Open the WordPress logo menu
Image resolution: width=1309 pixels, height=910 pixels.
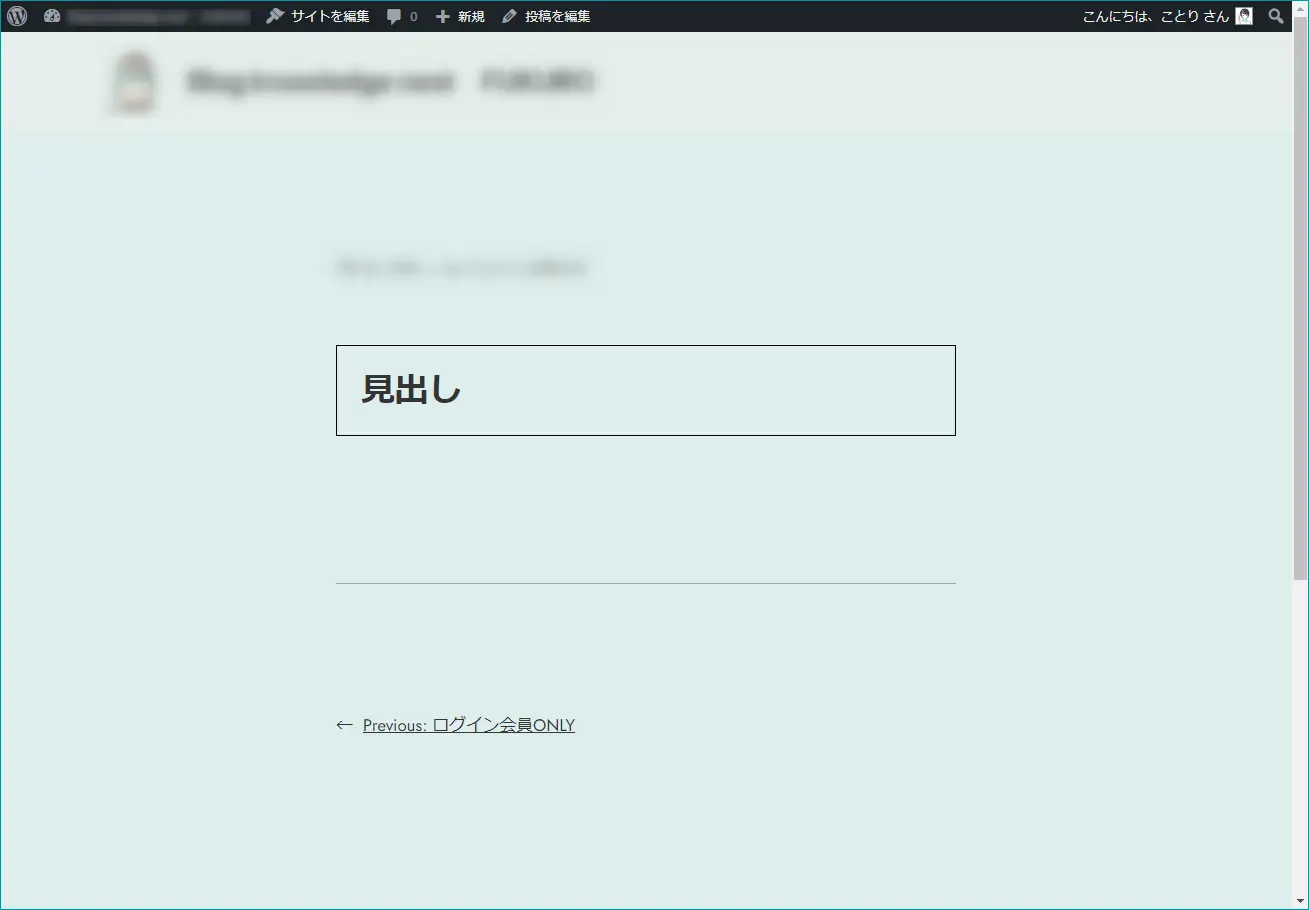(17, 16)
